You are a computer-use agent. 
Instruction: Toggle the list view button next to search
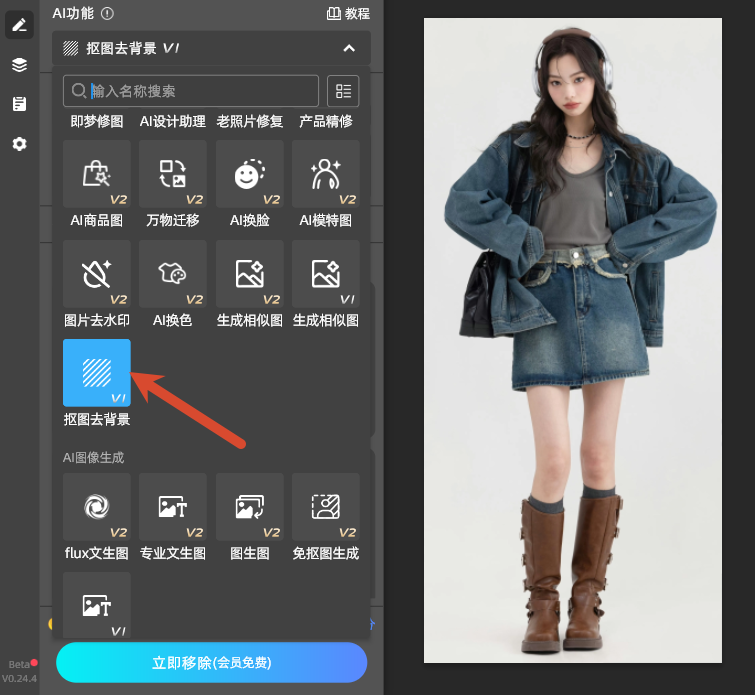[343, 91]
